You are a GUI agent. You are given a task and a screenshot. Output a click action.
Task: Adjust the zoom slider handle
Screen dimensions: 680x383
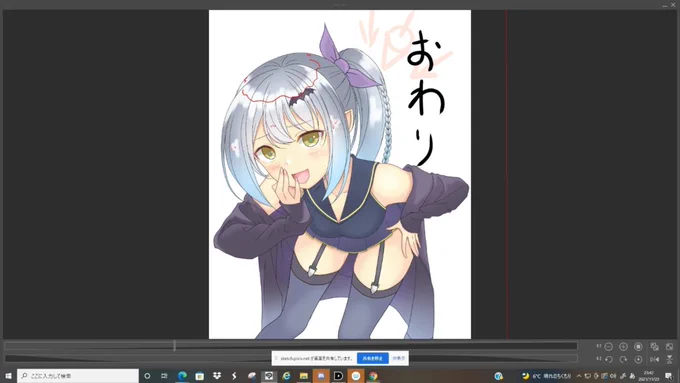point(174,346)
